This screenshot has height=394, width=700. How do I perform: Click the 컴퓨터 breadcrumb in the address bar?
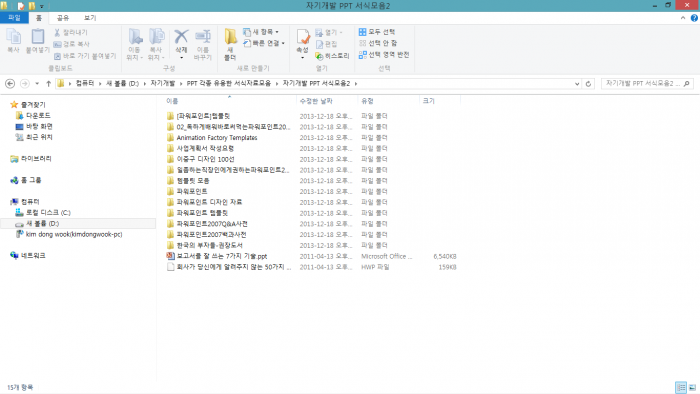pyautogui.click(x=85, y=83)
